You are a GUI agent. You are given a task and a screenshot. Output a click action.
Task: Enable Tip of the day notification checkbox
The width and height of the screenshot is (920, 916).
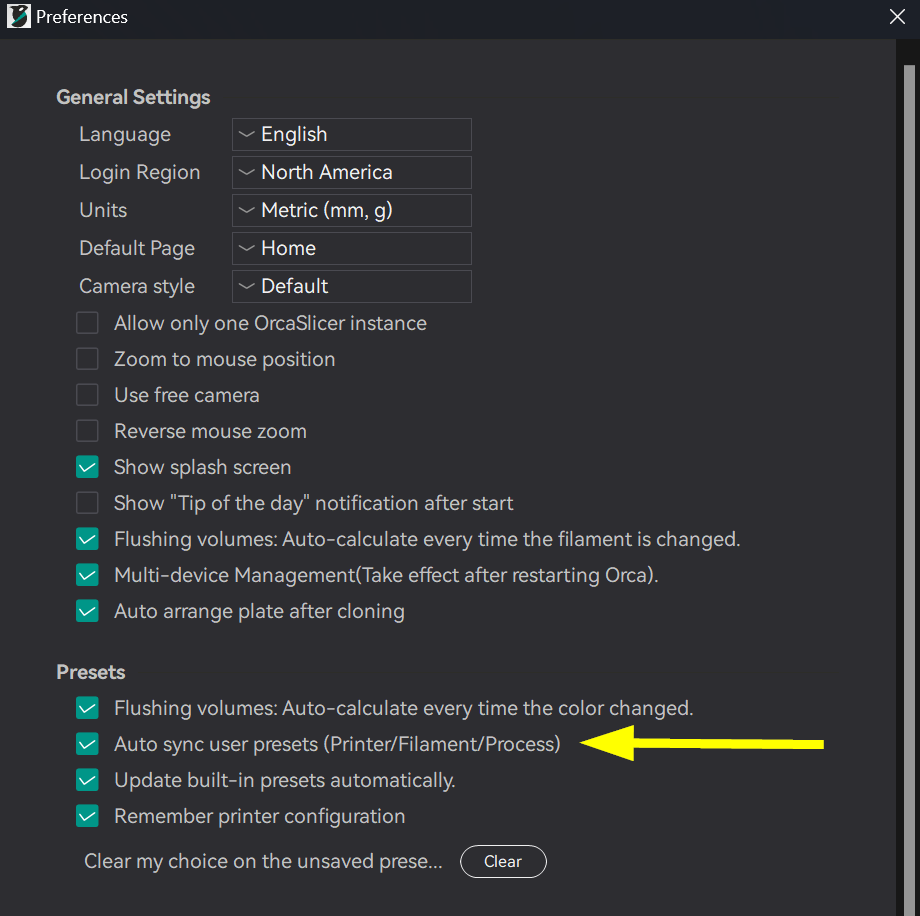[x=87, y=503]
